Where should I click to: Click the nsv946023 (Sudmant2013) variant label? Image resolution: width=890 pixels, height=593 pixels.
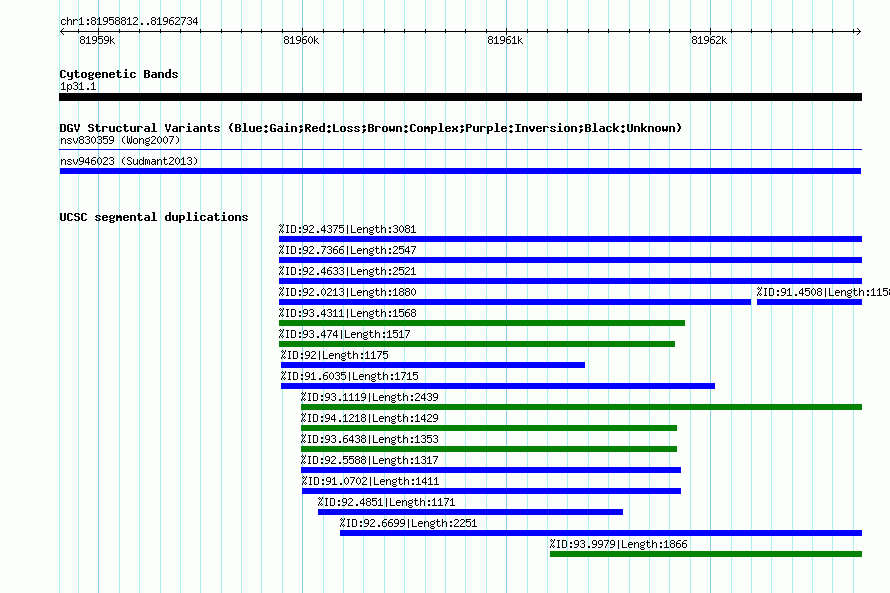pos(129,161)
